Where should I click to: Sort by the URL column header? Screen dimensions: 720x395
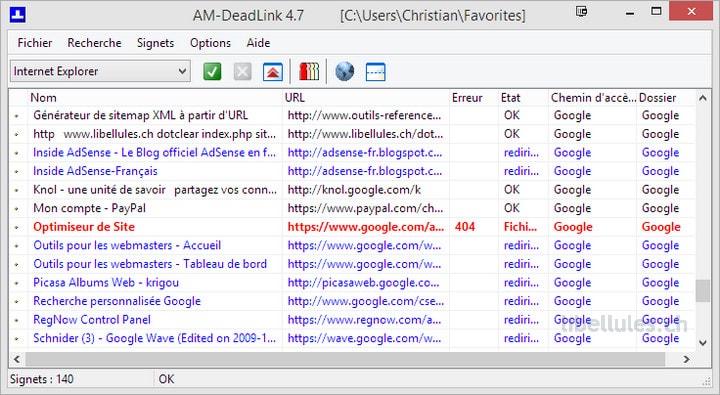click(365, 98)
